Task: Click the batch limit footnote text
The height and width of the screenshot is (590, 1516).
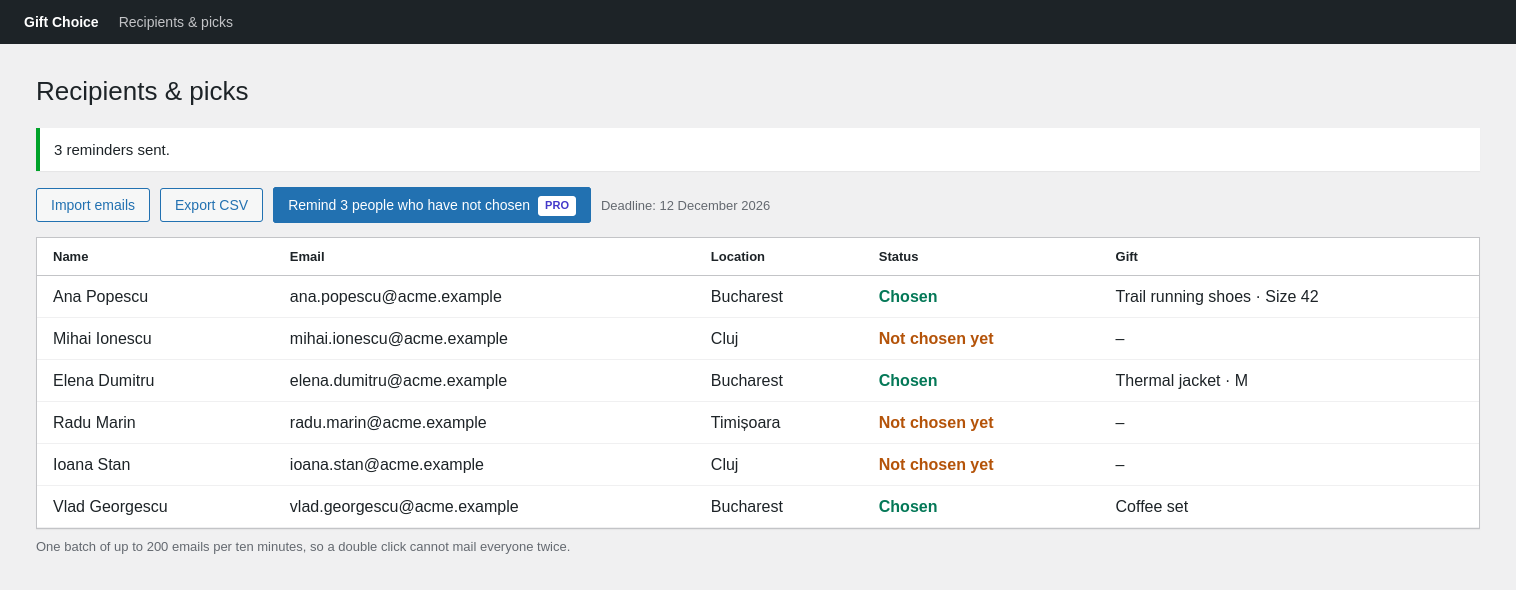Action: pyautogui.click(x=303, y=547)
